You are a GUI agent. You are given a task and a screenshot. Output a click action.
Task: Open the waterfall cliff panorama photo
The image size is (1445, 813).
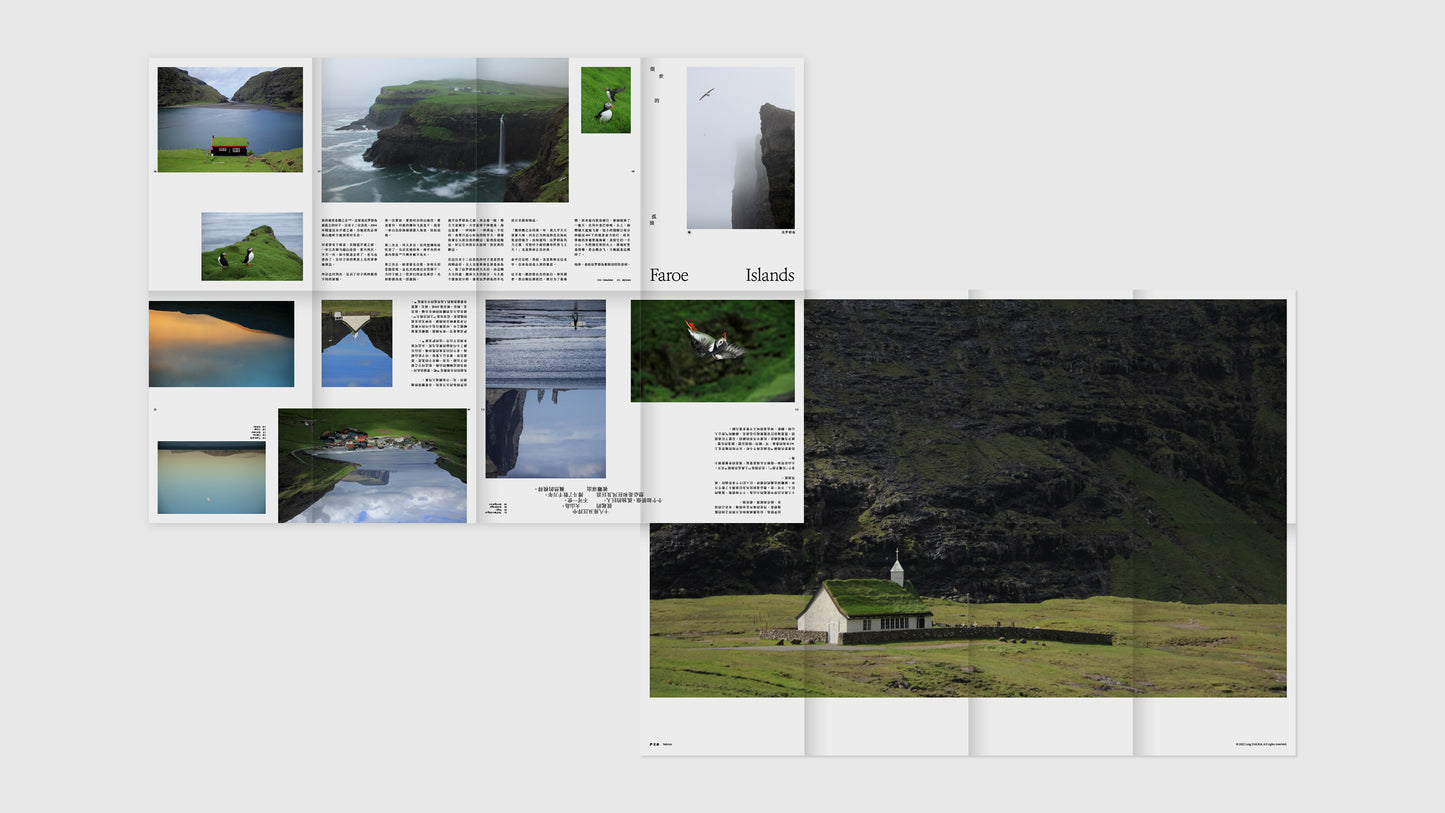pyautogui.click(x=444, y=130)
